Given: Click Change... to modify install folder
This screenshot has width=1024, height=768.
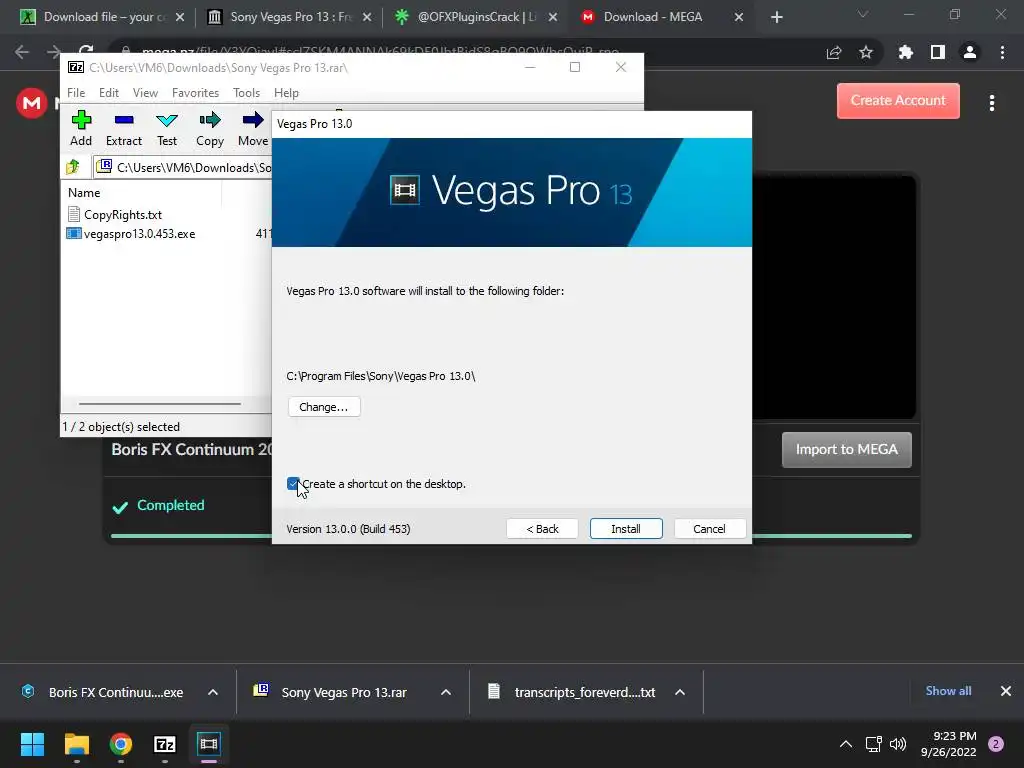Looking at the screenshot, I should pos(324,407).
